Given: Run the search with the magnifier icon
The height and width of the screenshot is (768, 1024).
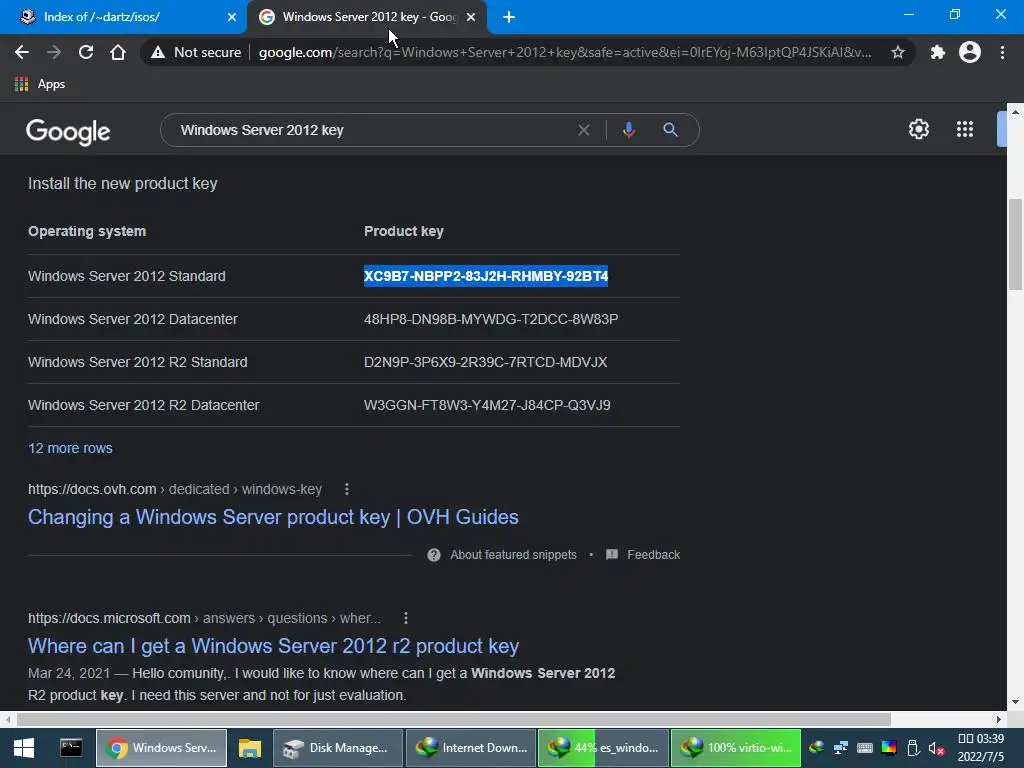Looking at the screenshot, I should point(670,129).
